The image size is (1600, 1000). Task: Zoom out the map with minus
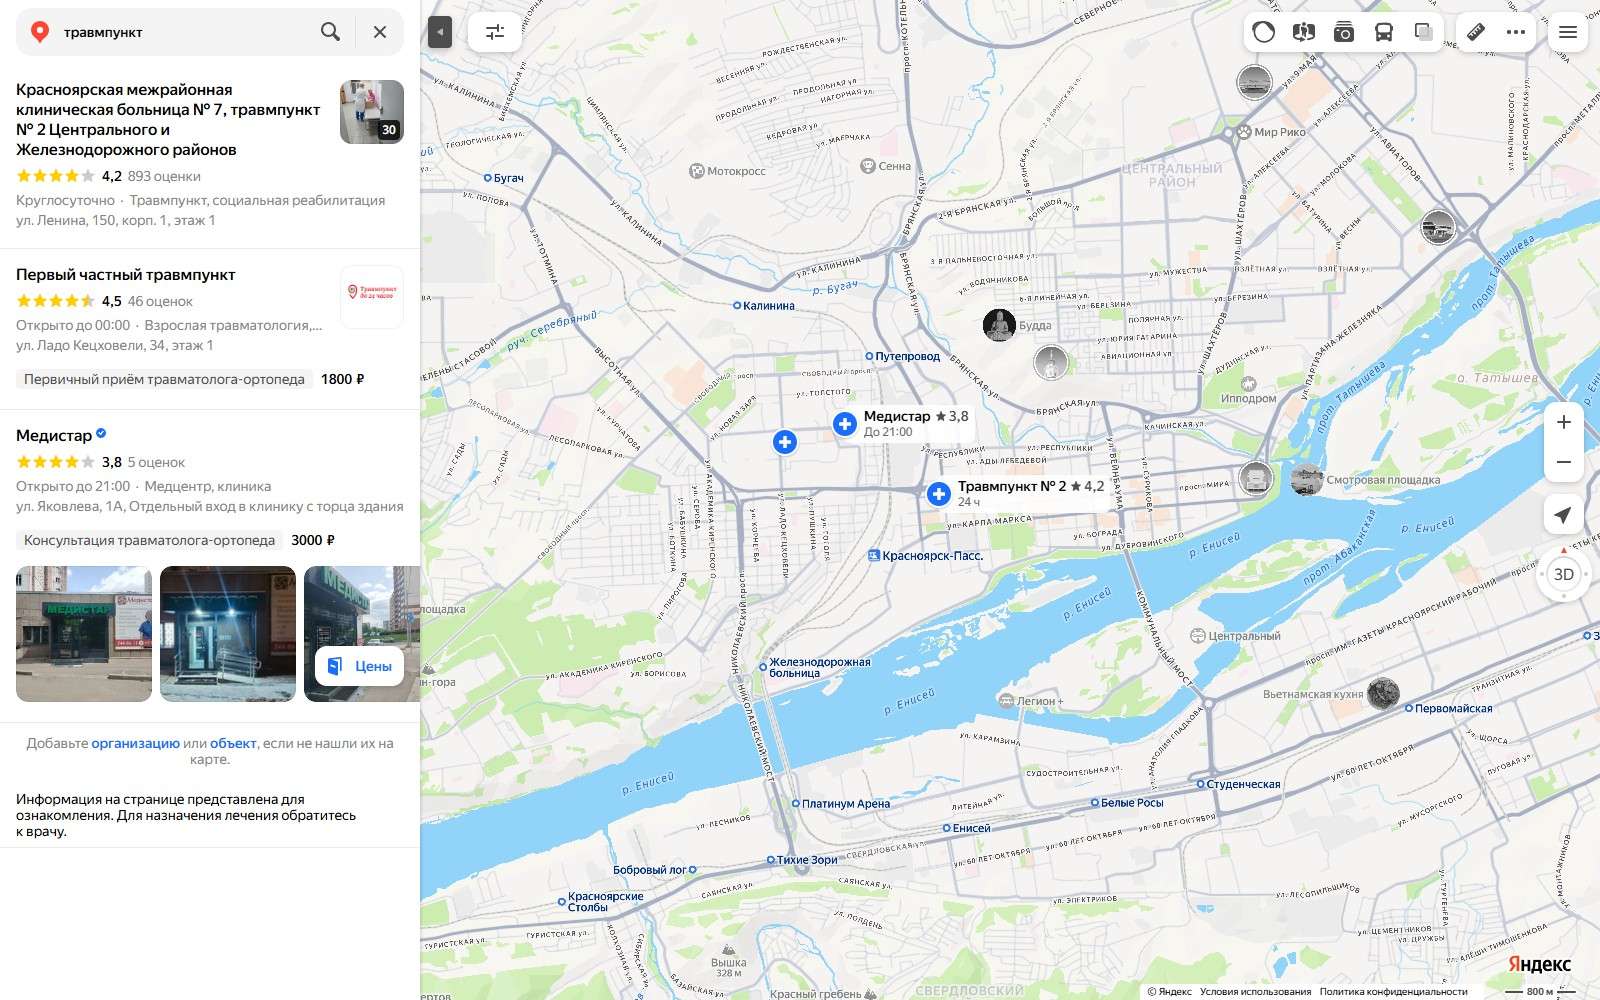point(1564,462)
